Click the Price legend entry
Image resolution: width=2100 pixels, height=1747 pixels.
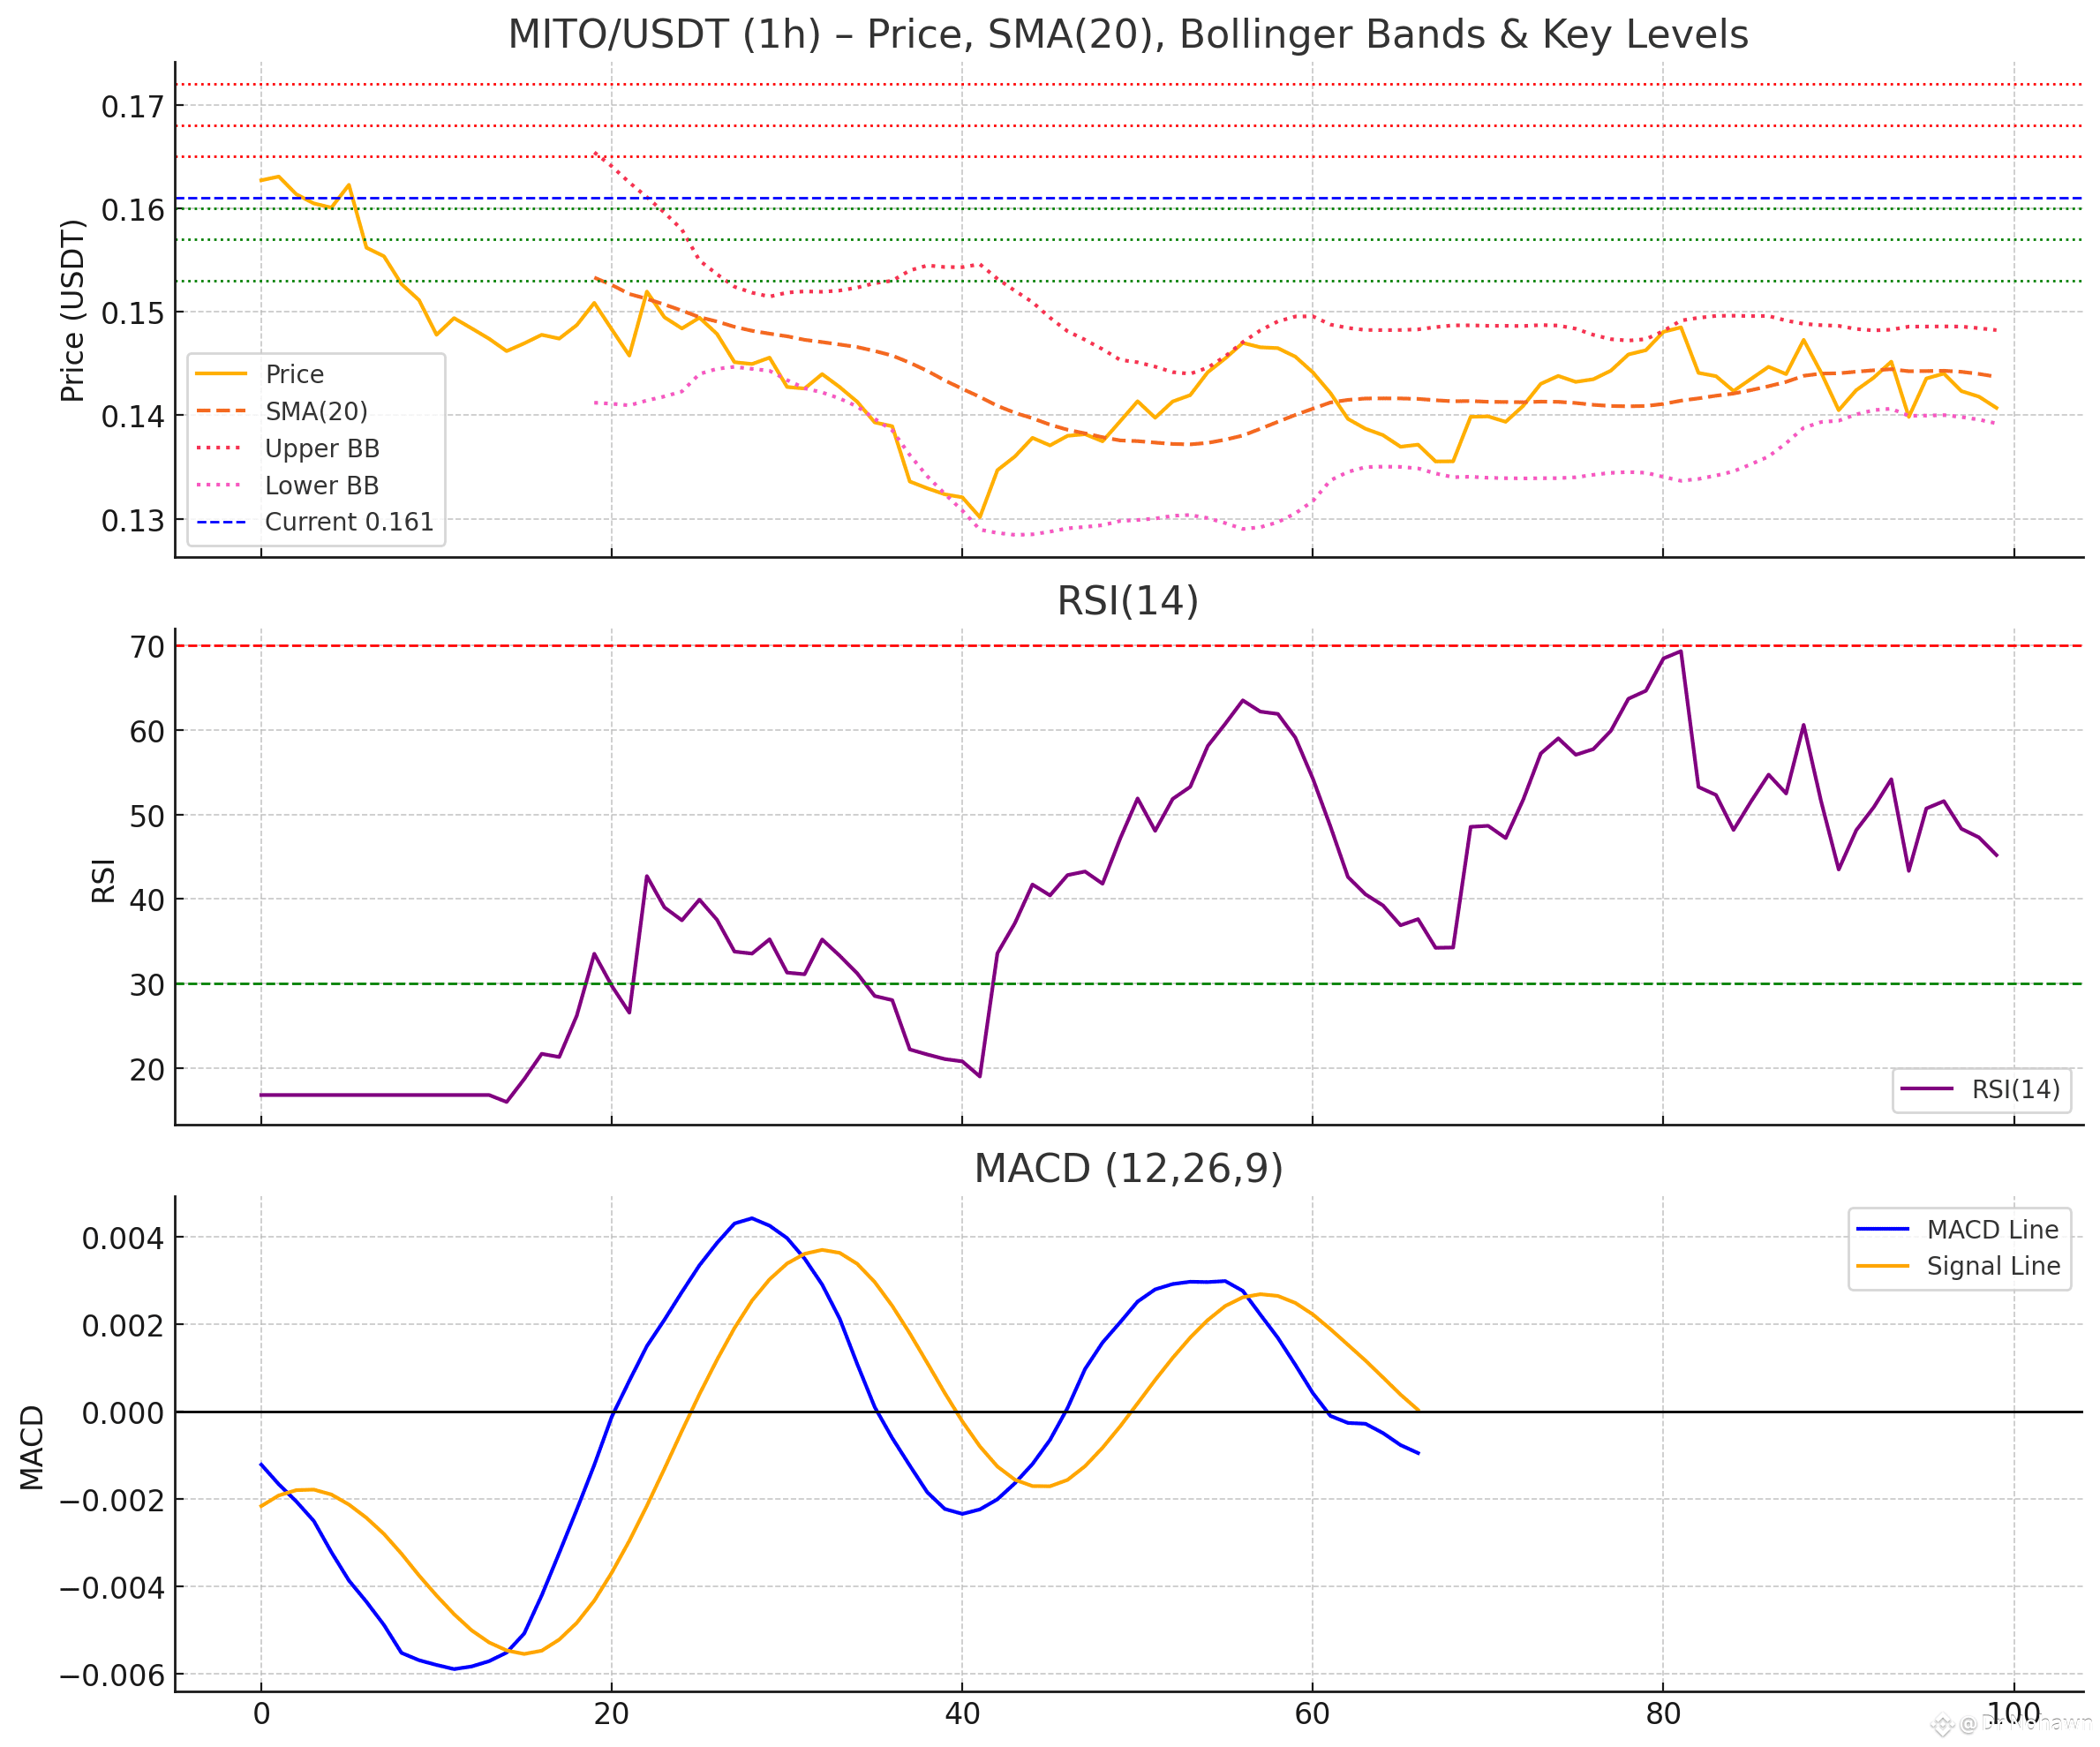[294, 374]
